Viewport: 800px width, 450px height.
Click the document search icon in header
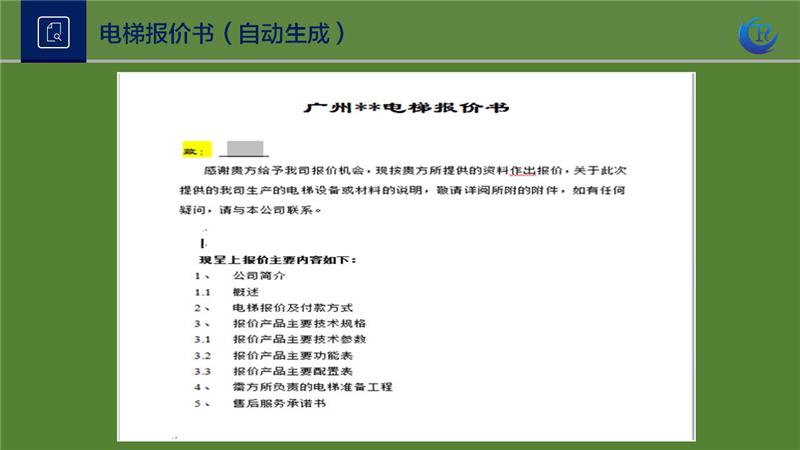[53, 32]
